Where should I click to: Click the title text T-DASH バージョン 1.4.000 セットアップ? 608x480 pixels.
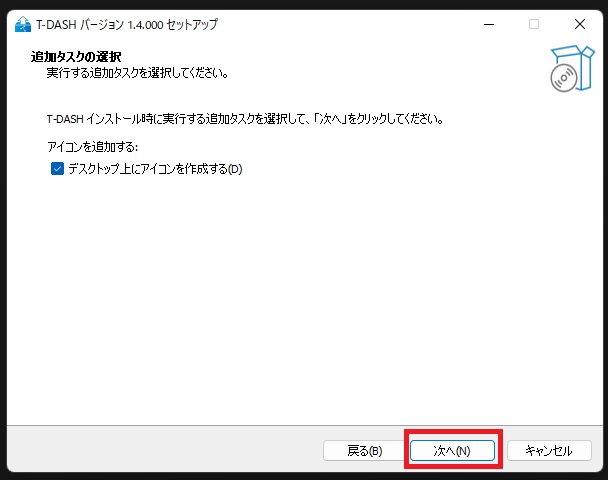(x=127, y=25)
